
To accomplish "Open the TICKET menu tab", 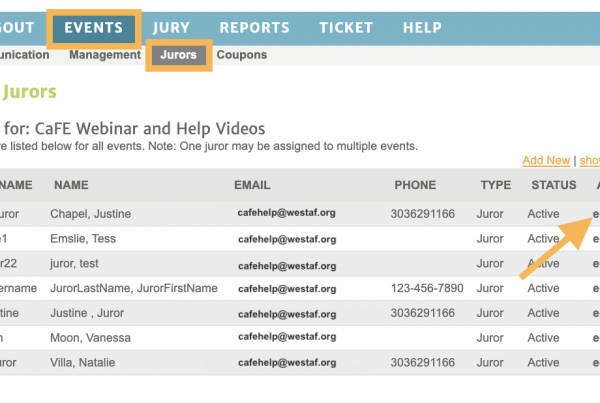I will (346, 28).
